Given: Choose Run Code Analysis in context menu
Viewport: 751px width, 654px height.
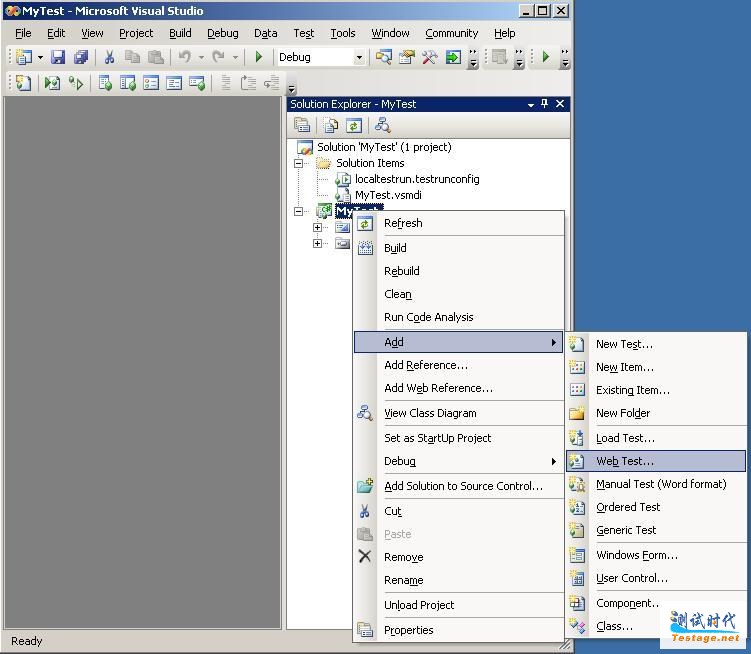Looking at the screenshot, I should (428, 317).
